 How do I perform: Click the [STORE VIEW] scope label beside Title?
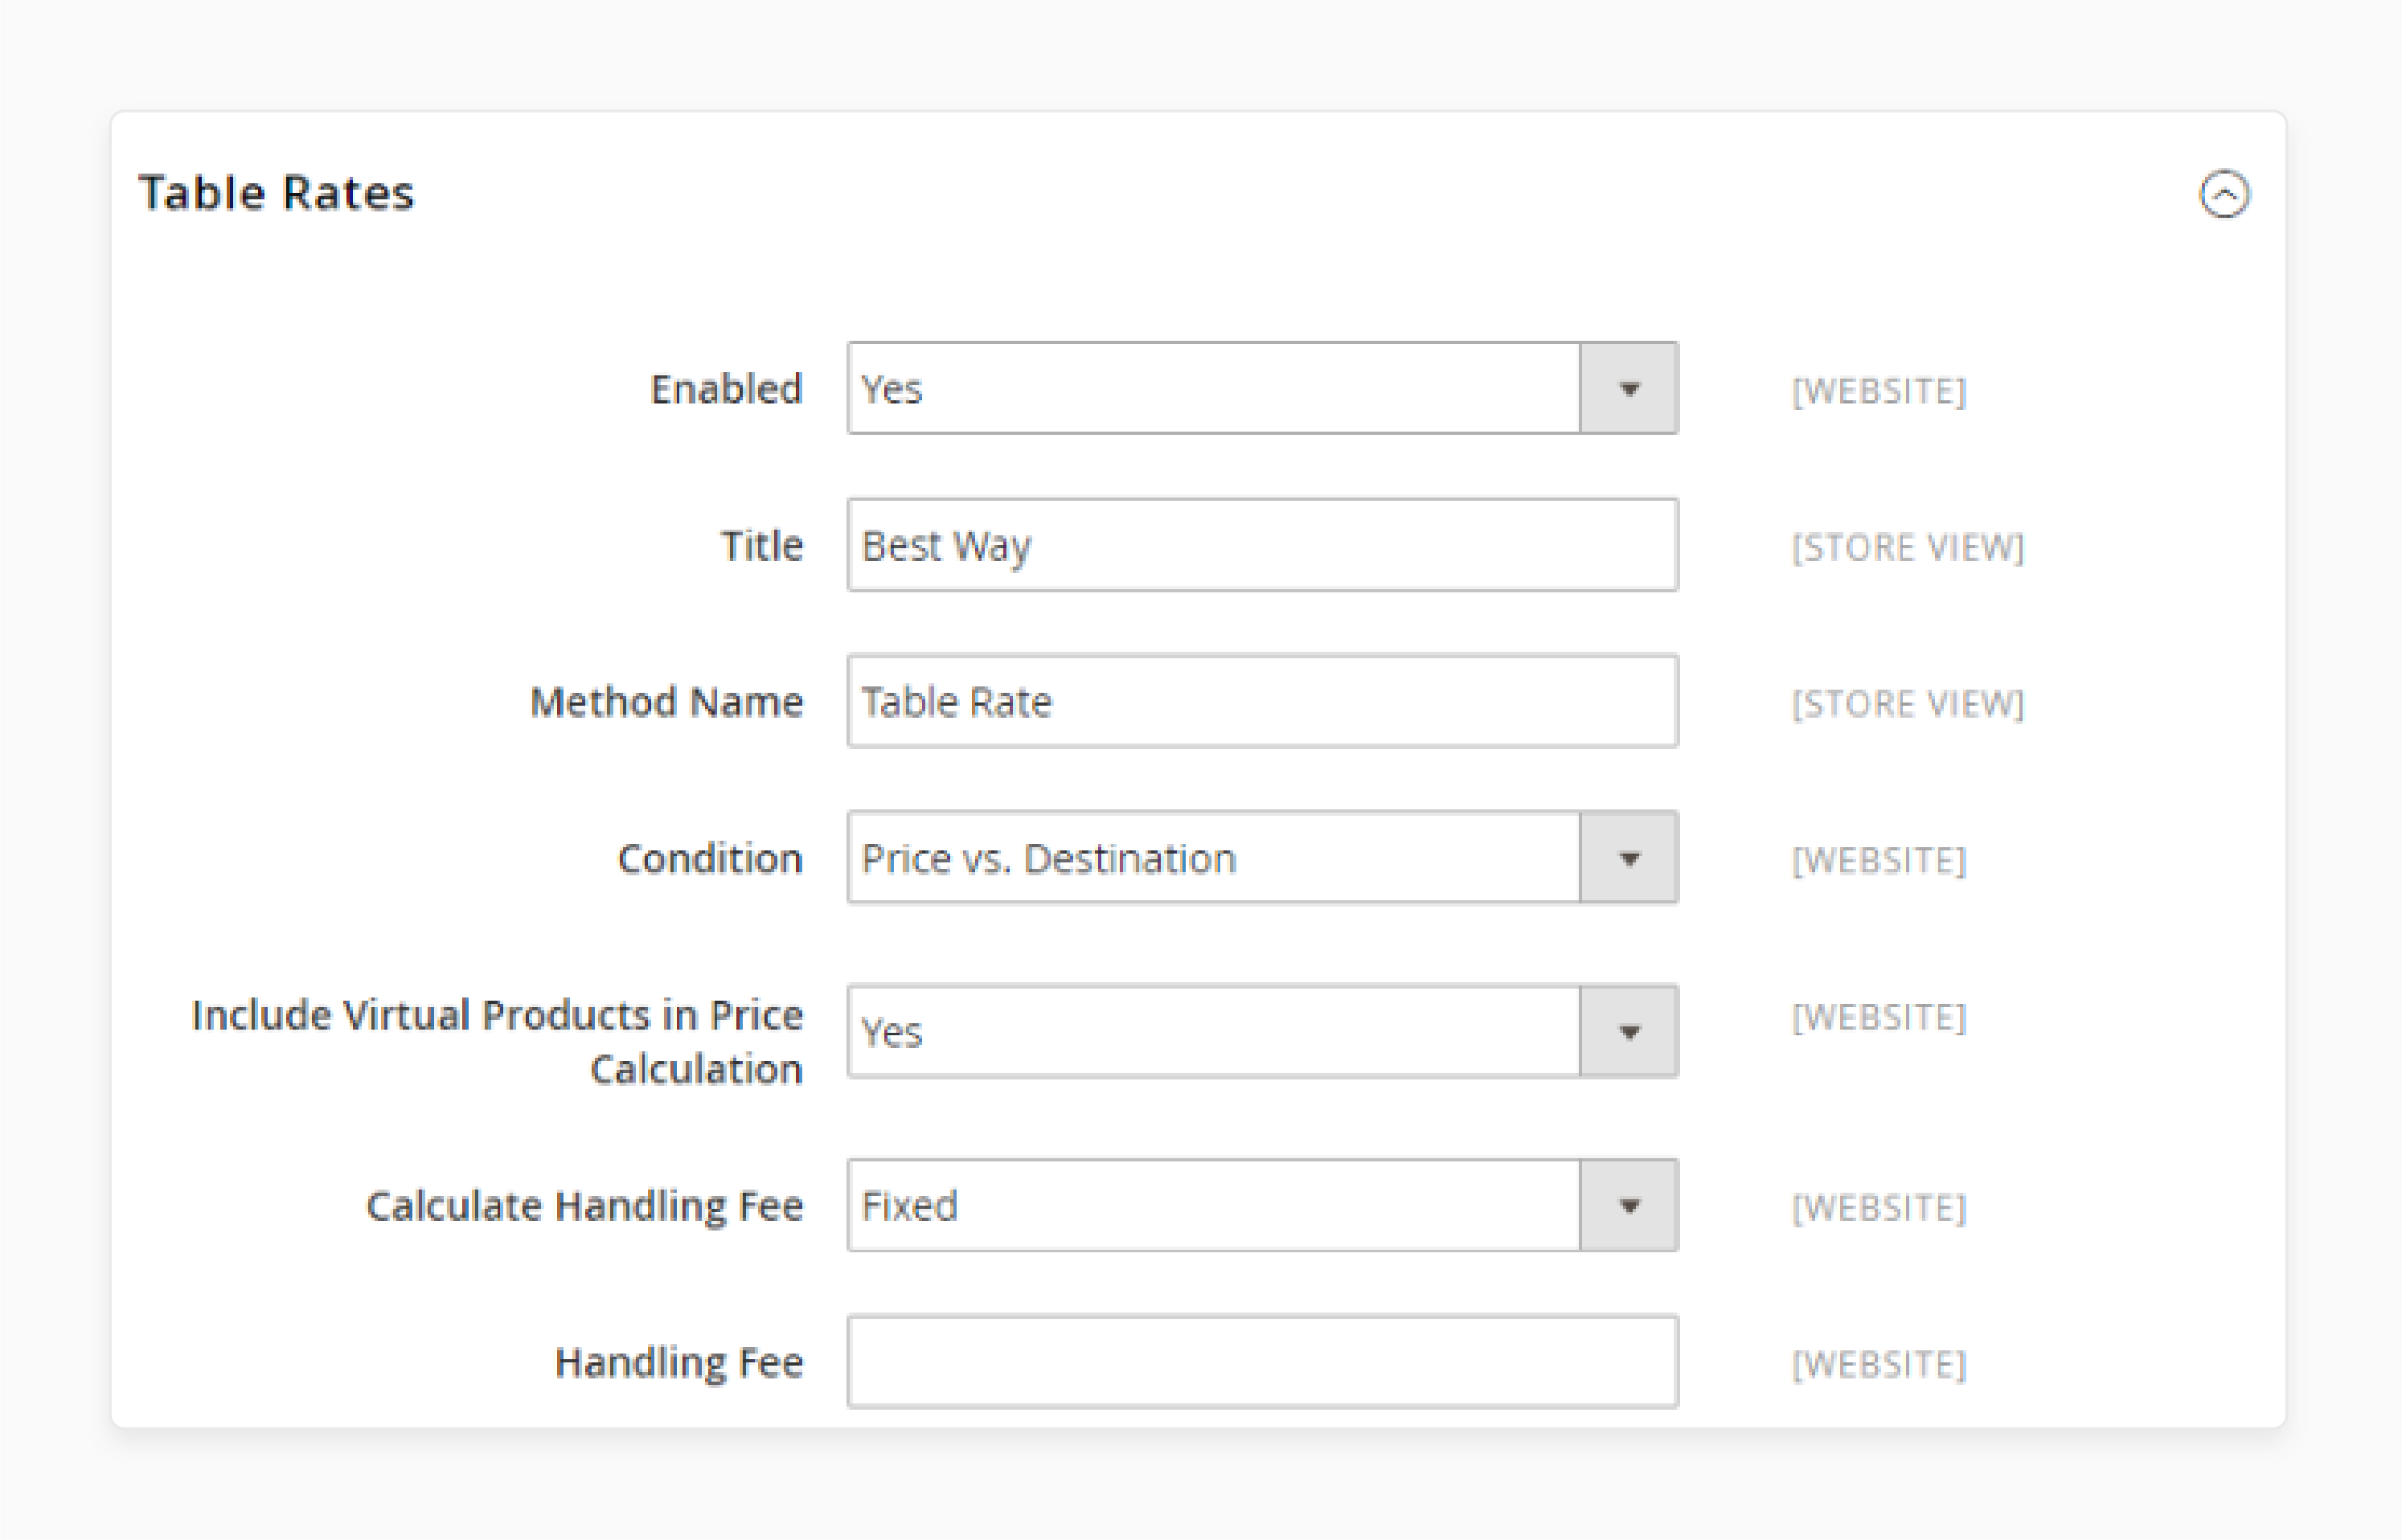1908,548
